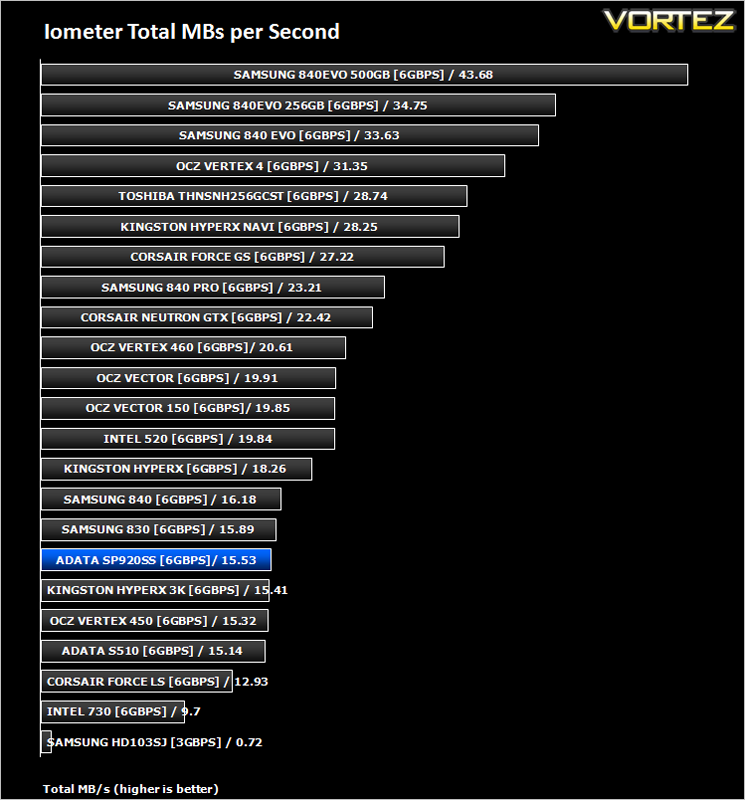Viewport: 745px width, 800px height.
Task: Click the Total MB/s axis caption
Action: pyautogui.click(x=131, y=789)
